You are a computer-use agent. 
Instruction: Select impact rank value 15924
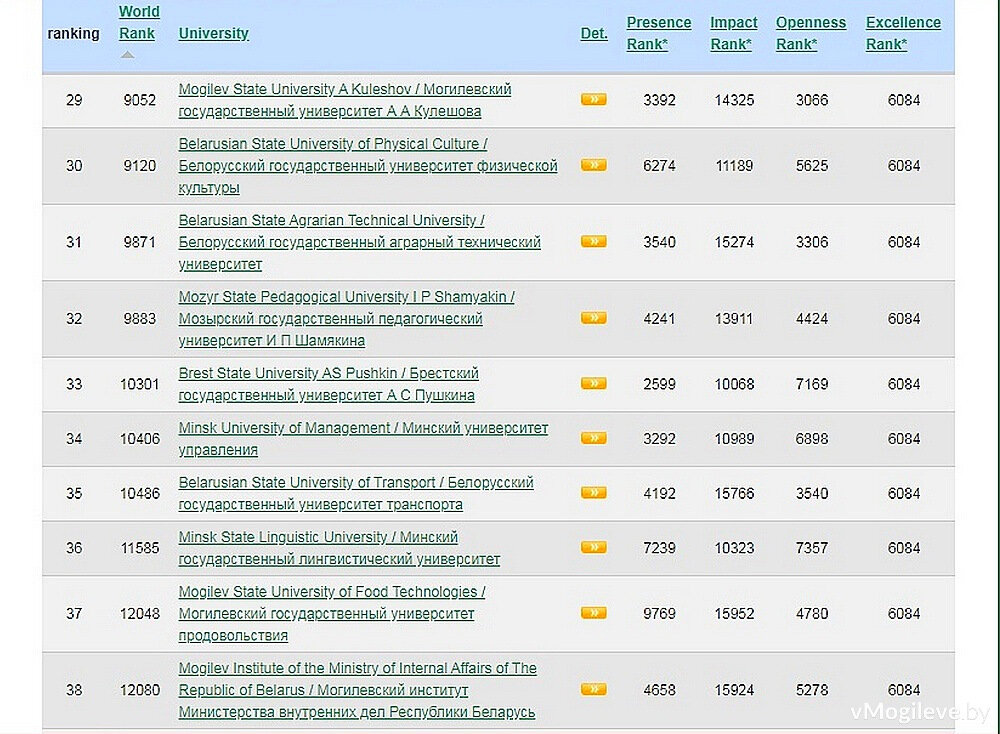tap(734, 691)
